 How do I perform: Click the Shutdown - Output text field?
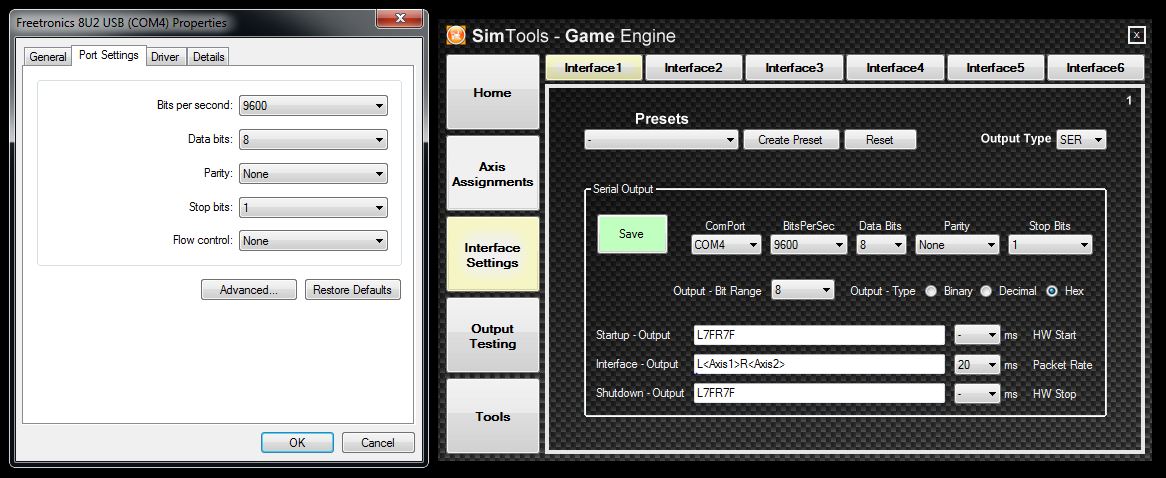819,393
